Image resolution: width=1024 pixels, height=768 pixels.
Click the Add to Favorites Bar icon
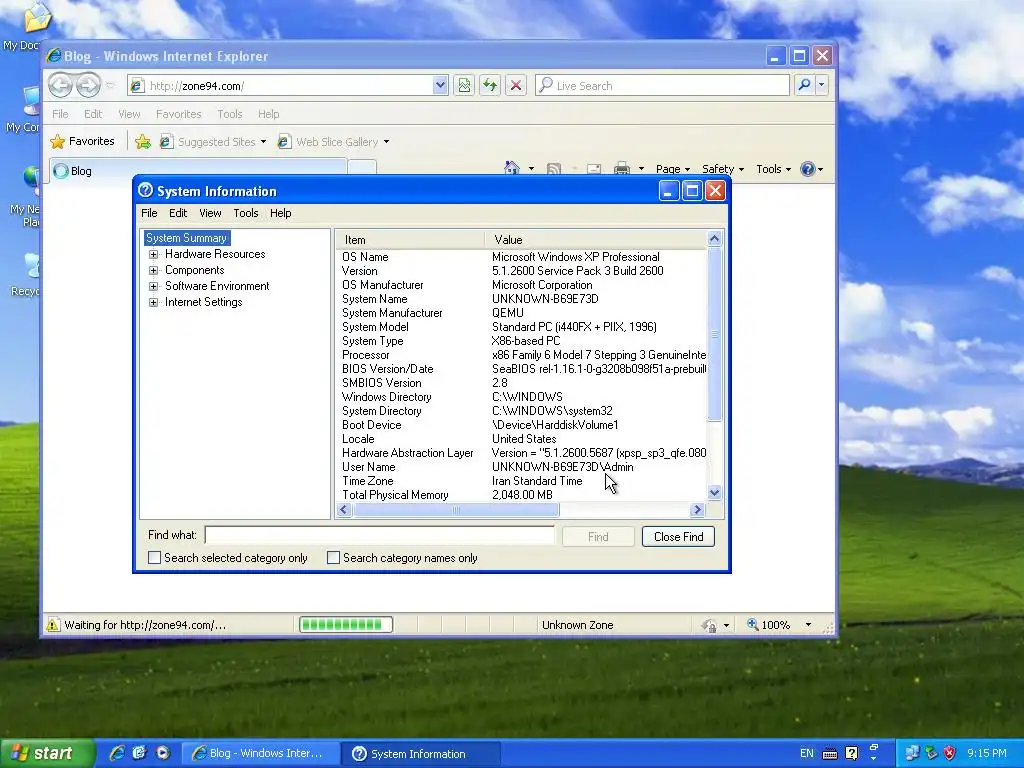(142, 142)
